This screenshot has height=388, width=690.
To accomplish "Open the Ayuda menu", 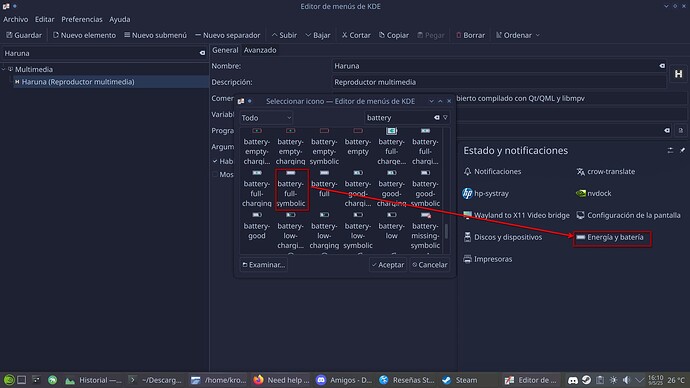I will coord(120,19).
